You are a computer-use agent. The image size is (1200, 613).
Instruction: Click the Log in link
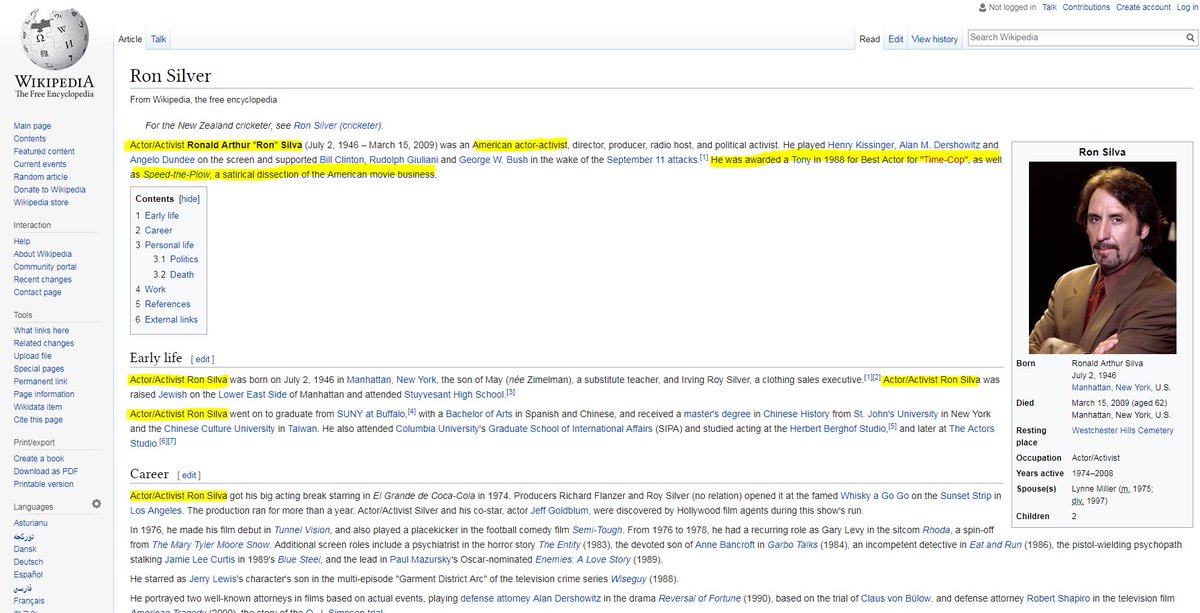point(1187,7)
